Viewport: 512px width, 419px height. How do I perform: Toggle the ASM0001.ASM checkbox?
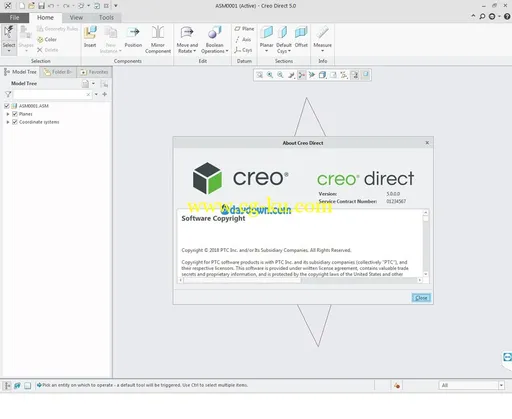[x=7, y=106]
